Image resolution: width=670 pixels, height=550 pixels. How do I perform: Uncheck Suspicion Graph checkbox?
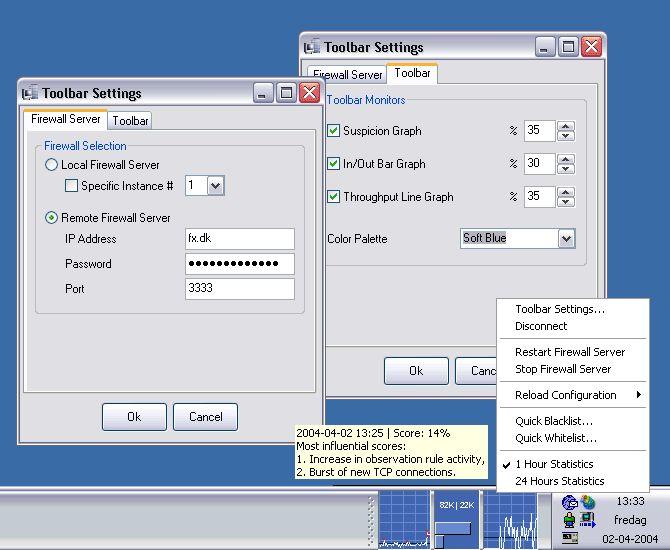coord(333,130)
